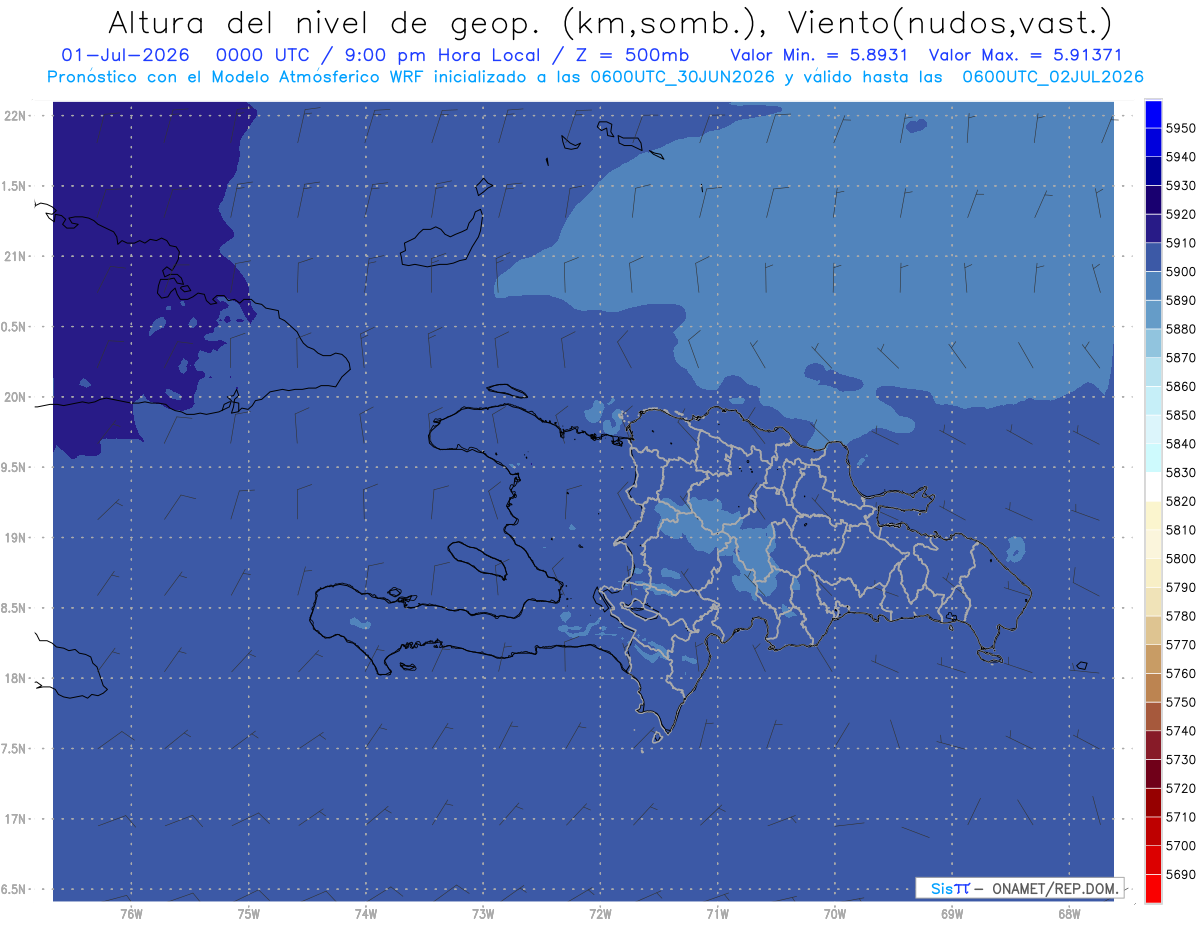
Task: Click the 5800 colorbar label
Action: tap(1181, 559)
